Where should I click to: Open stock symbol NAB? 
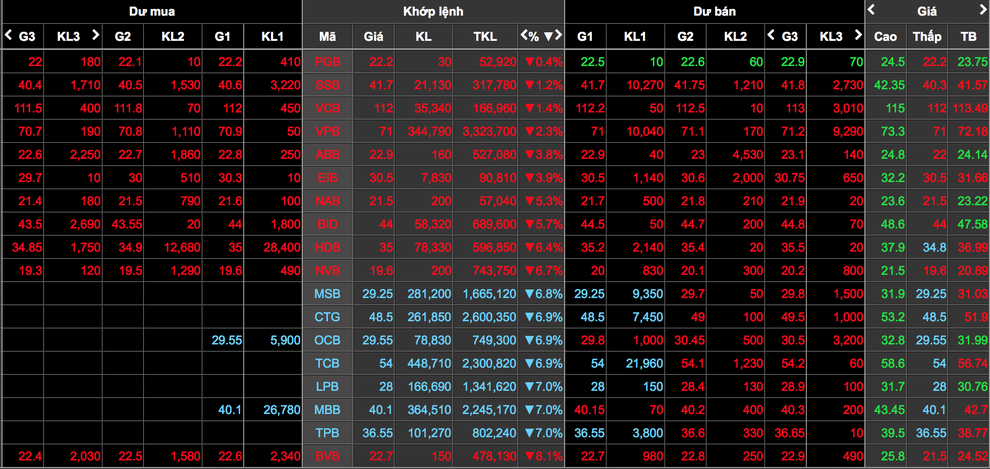pos(327,201)
